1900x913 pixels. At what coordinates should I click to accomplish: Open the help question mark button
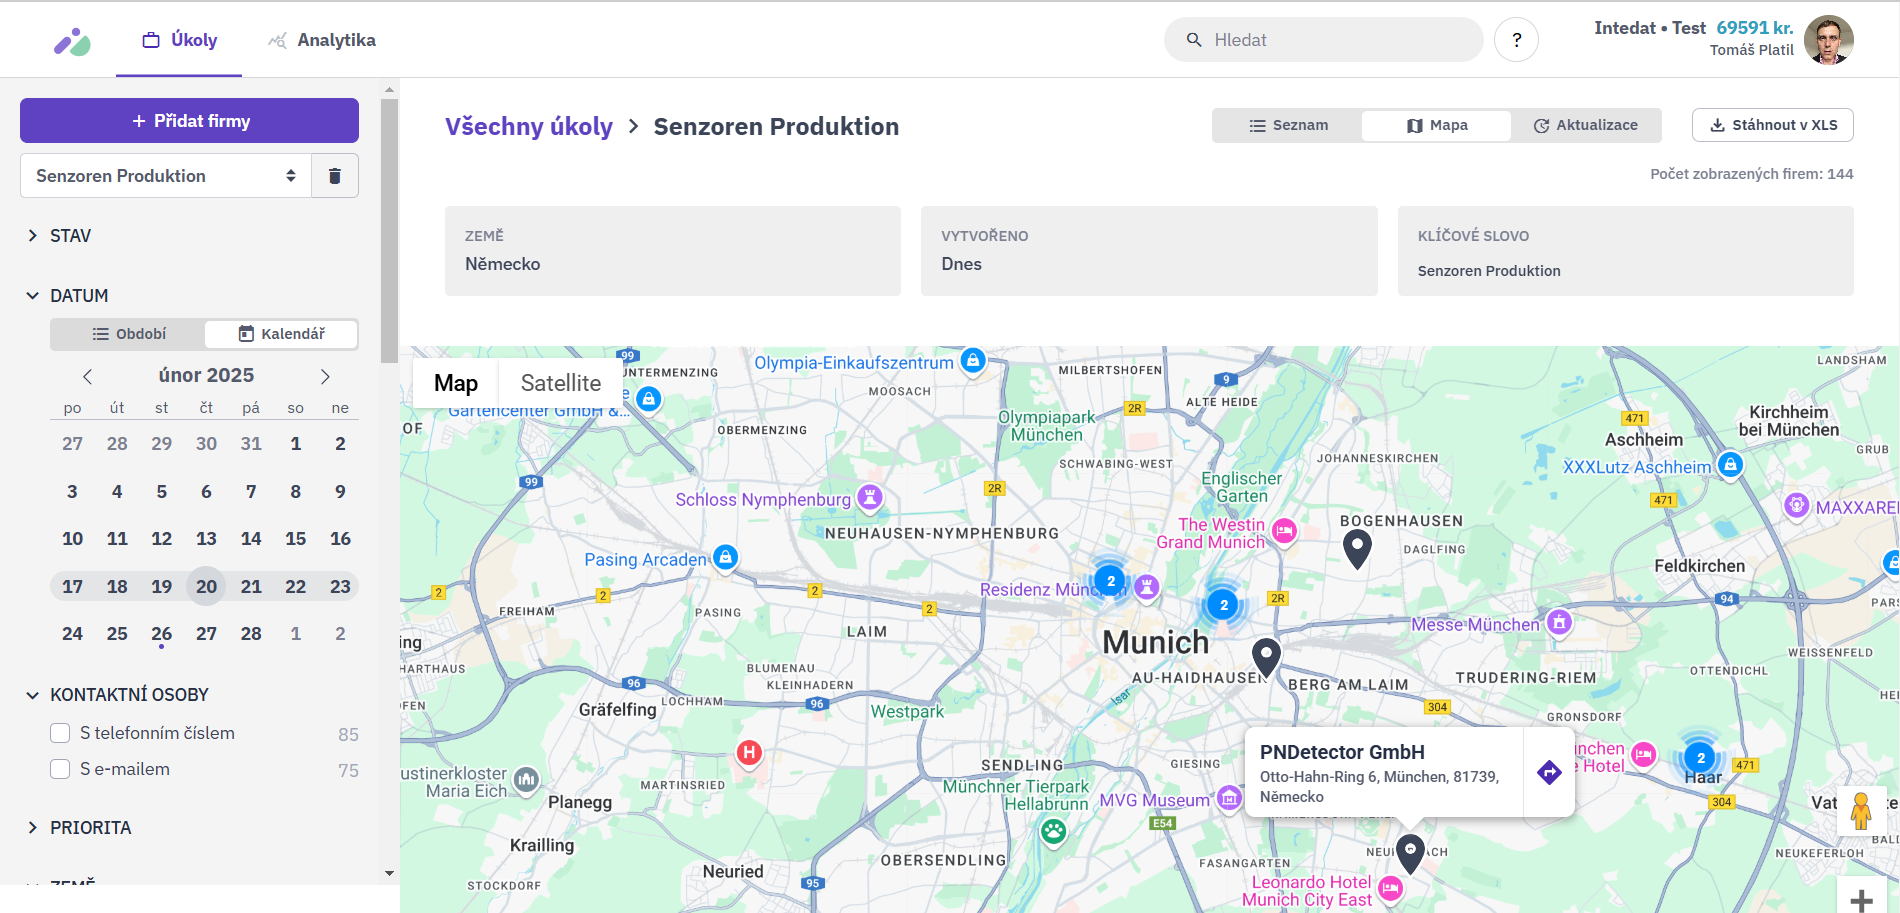point(1516,40)
